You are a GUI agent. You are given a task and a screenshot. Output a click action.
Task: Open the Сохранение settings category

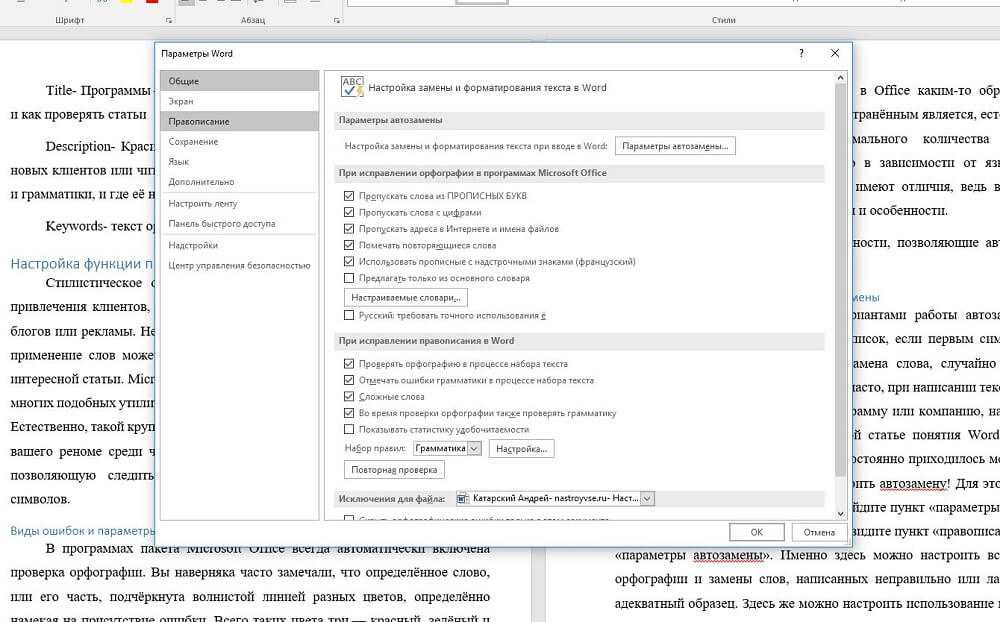[x=193, y=142]
